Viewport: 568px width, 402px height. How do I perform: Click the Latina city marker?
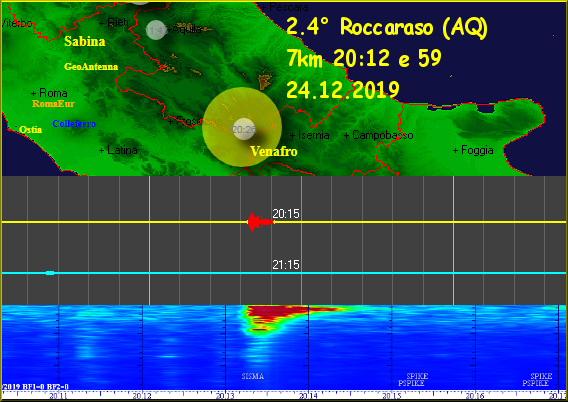pos(118,150)
